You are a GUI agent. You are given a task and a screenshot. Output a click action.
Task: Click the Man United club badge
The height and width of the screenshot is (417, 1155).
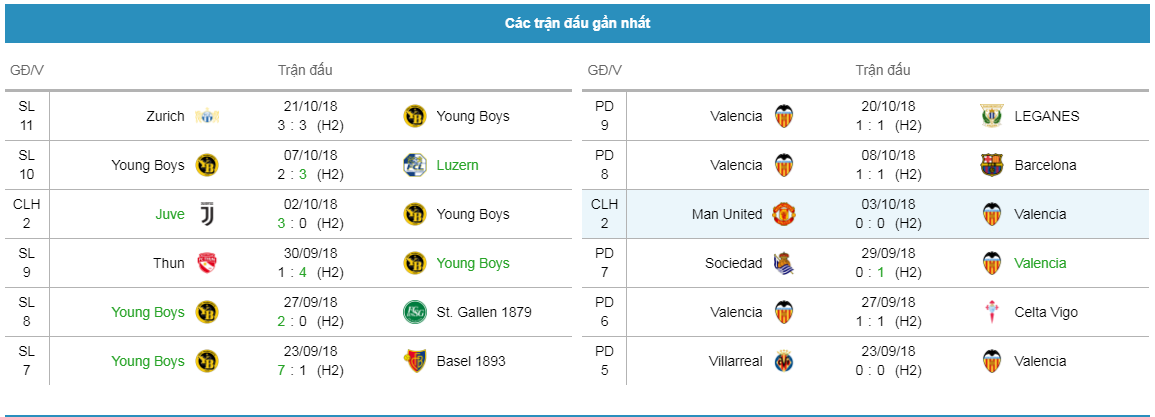click(784, 214)
